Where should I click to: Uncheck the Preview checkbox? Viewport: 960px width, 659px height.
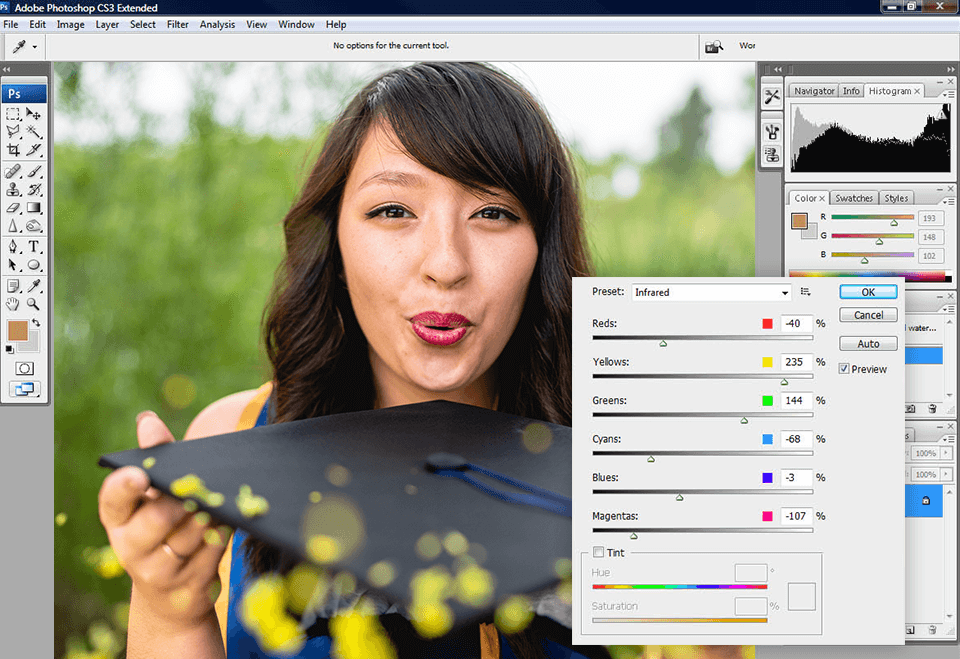[845, 368]
